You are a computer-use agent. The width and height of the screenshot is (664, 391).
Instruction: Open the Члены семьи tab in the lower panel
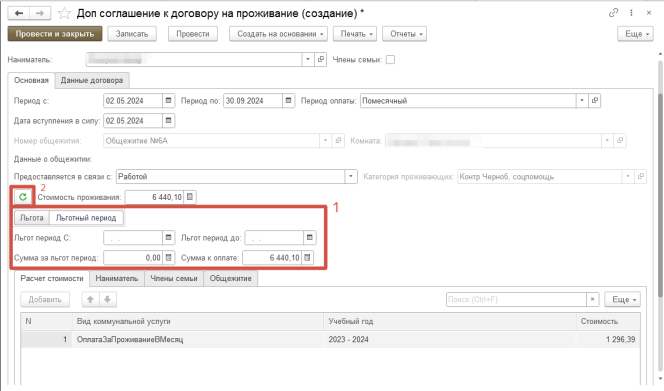pos(174,278)
